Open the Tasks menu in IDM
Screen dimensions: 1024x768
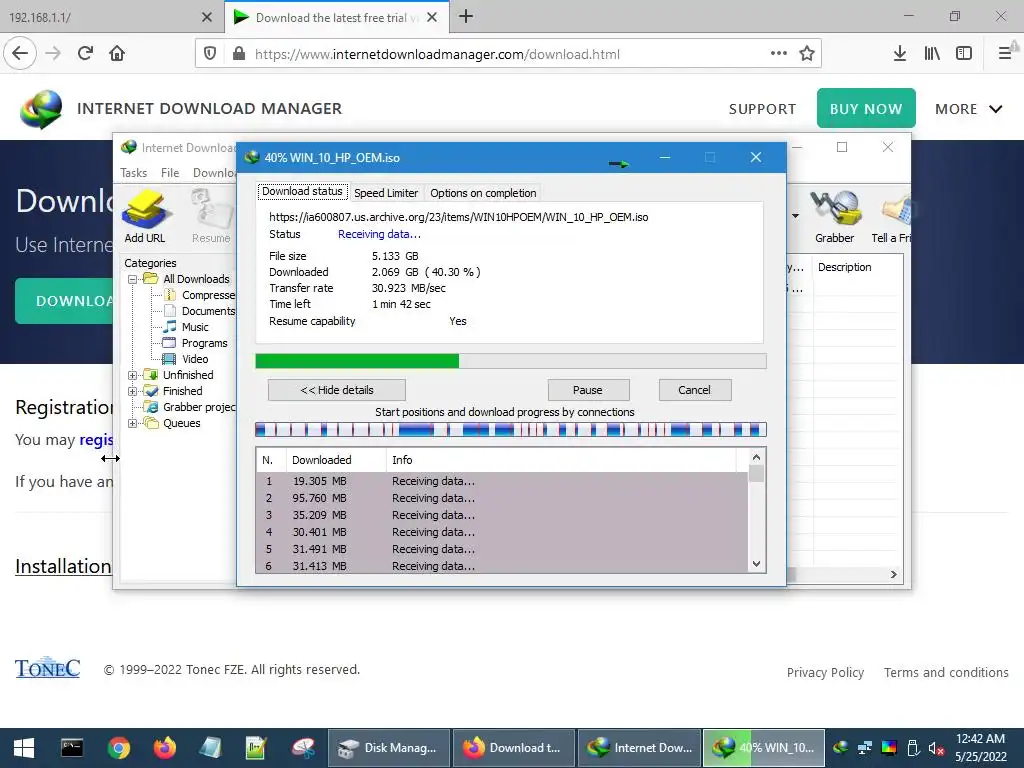click(133, 173)
